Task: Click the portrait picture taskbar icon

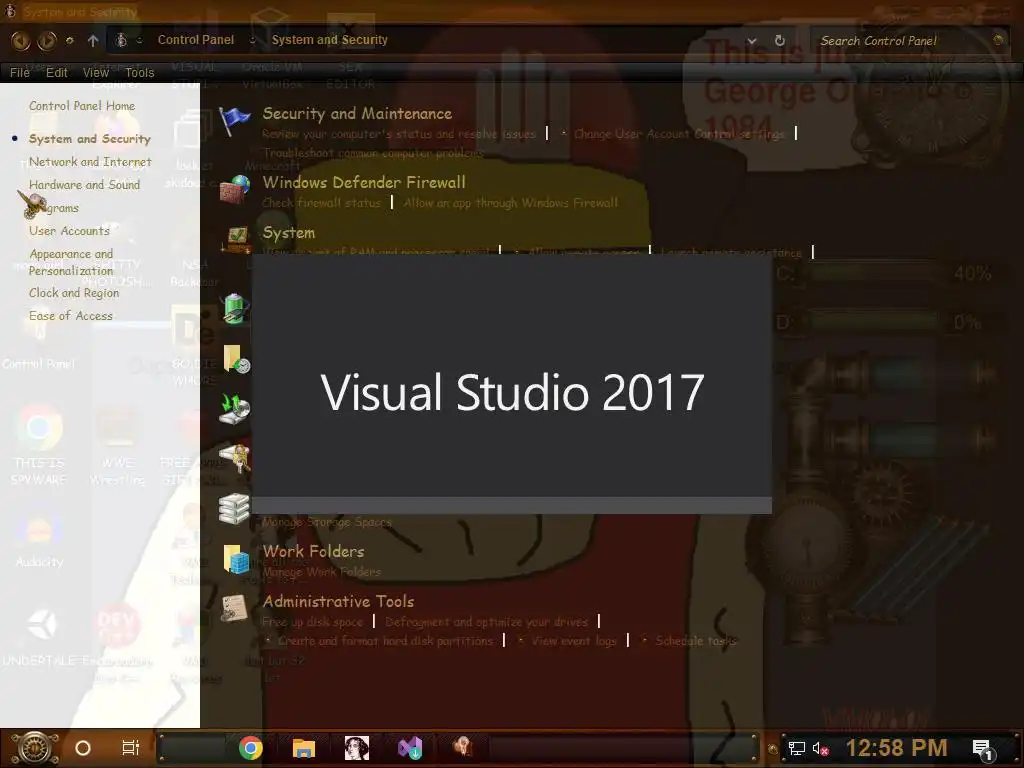Action: (x=357, y=748)
